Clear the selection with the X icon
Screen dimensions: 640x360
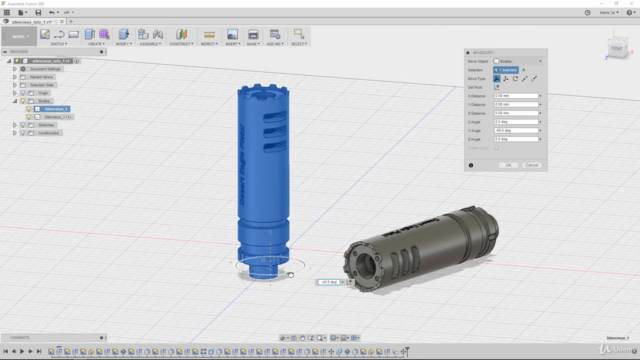click(524, 70)
